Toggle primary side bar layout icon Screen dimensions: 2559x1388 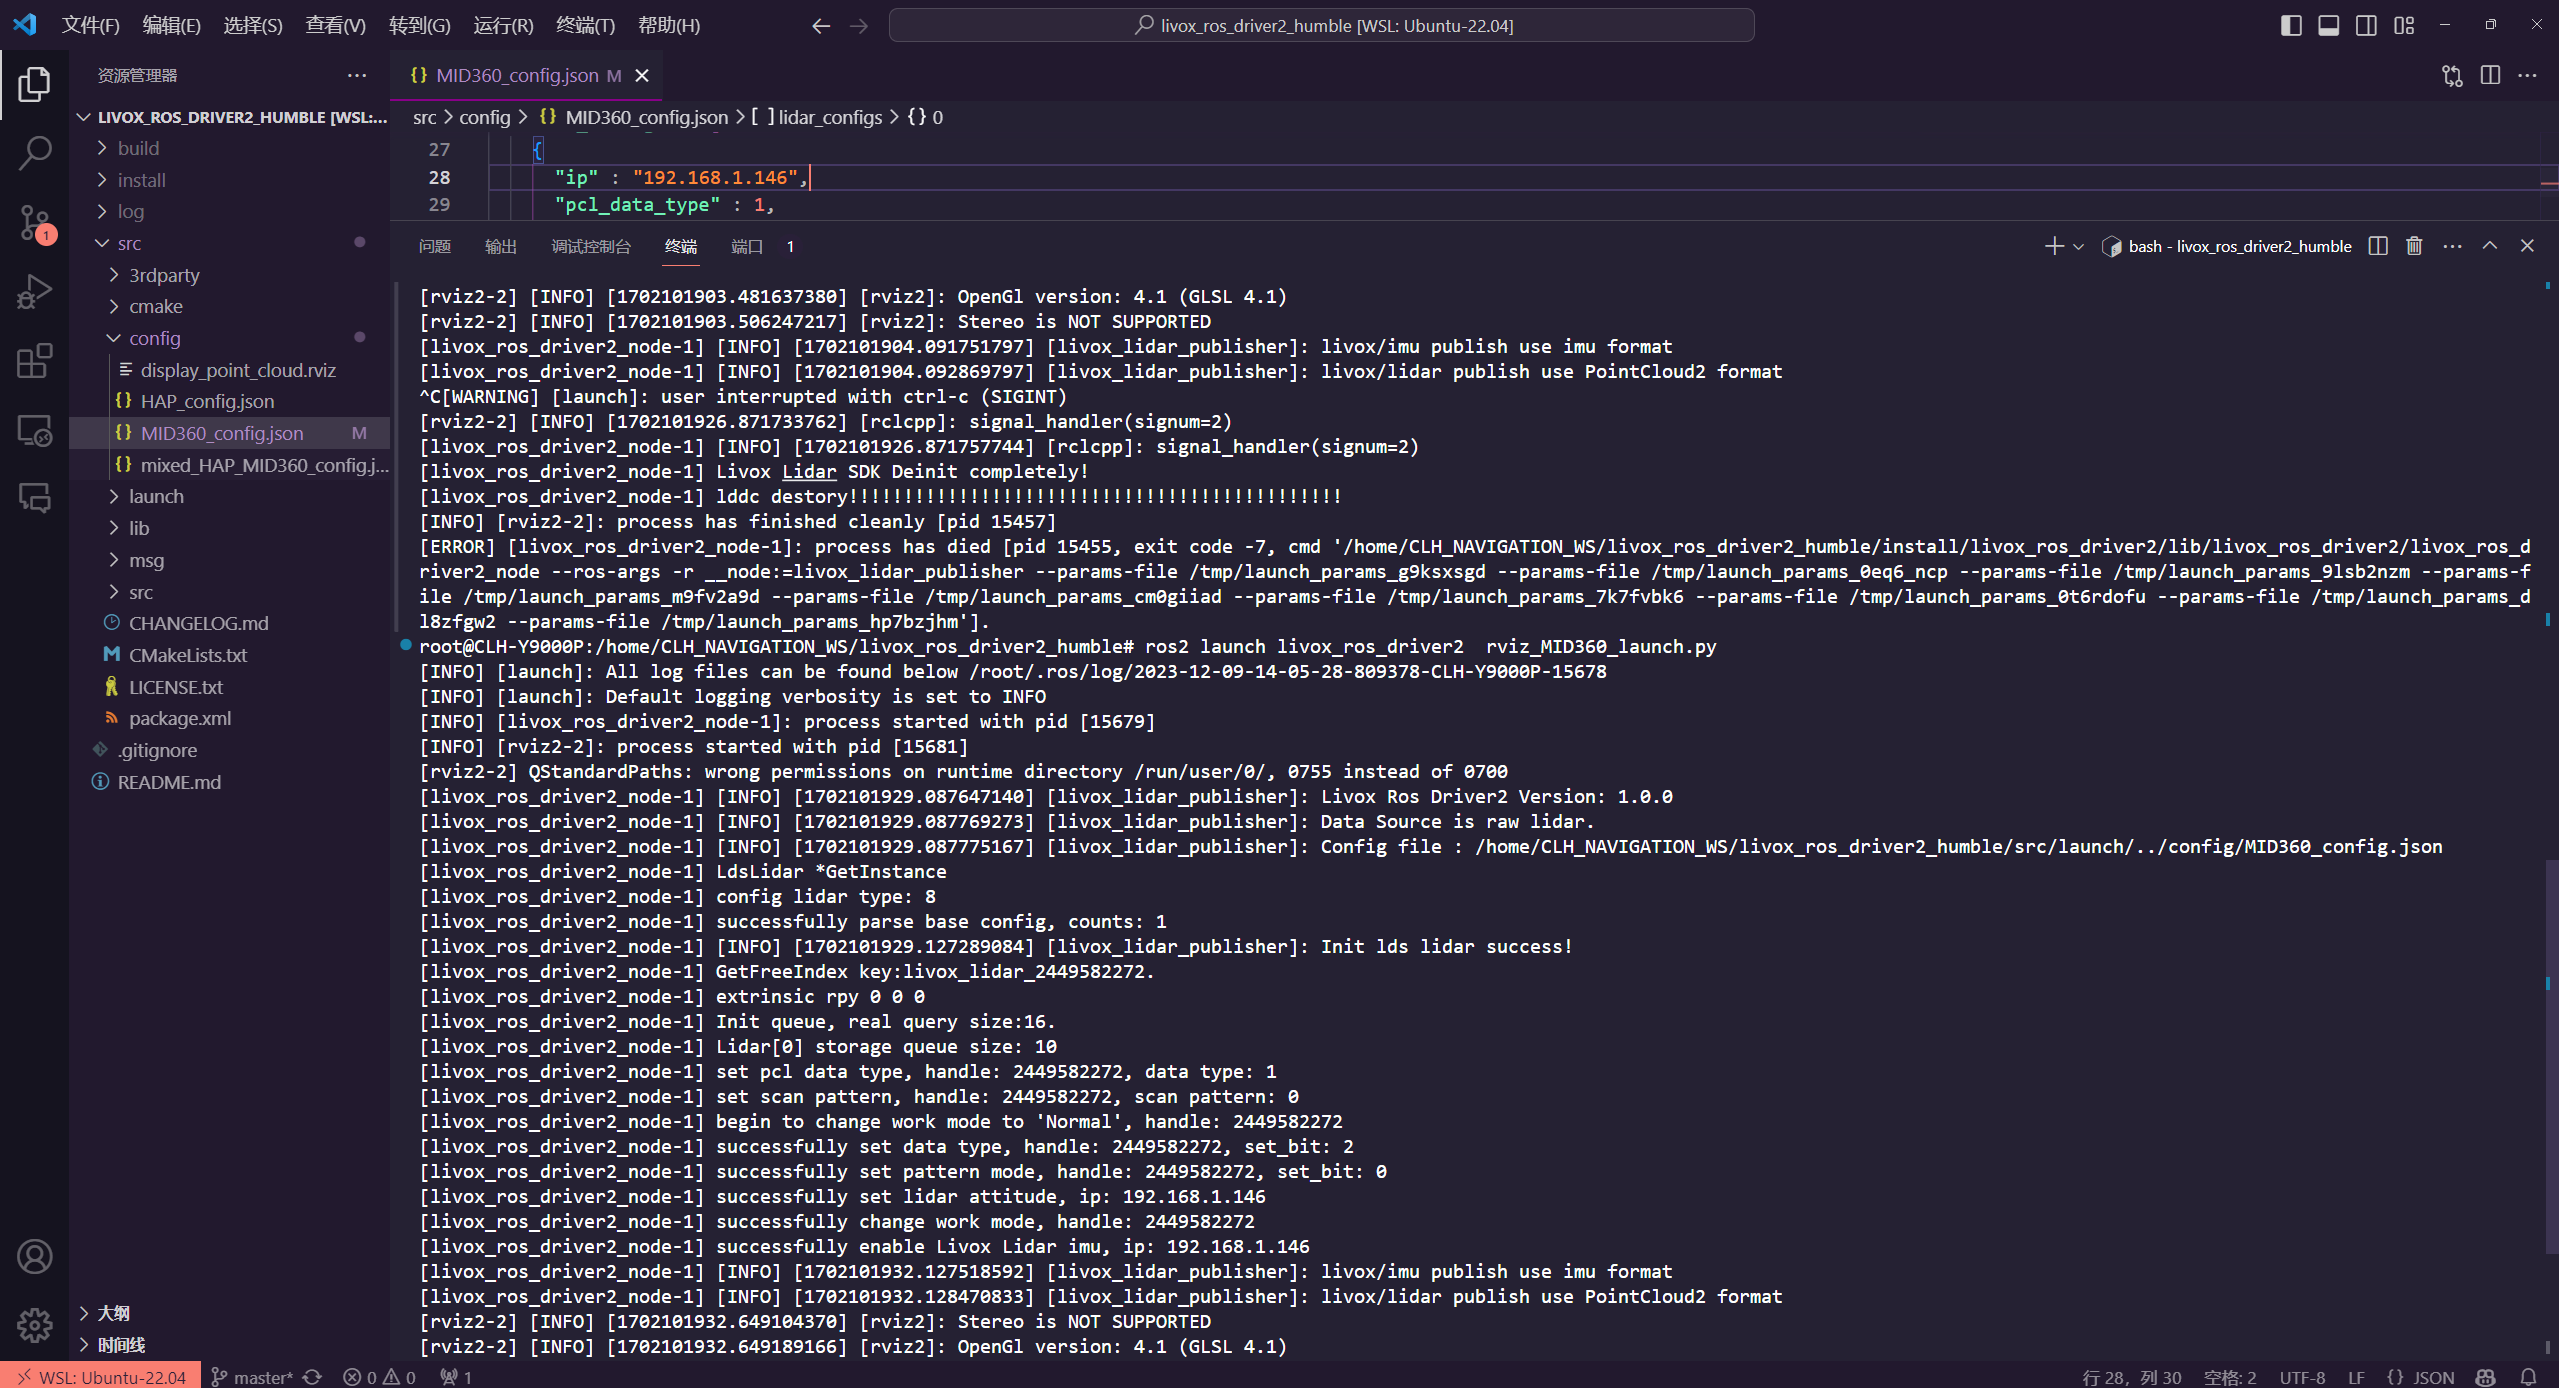pos(2291,26)
